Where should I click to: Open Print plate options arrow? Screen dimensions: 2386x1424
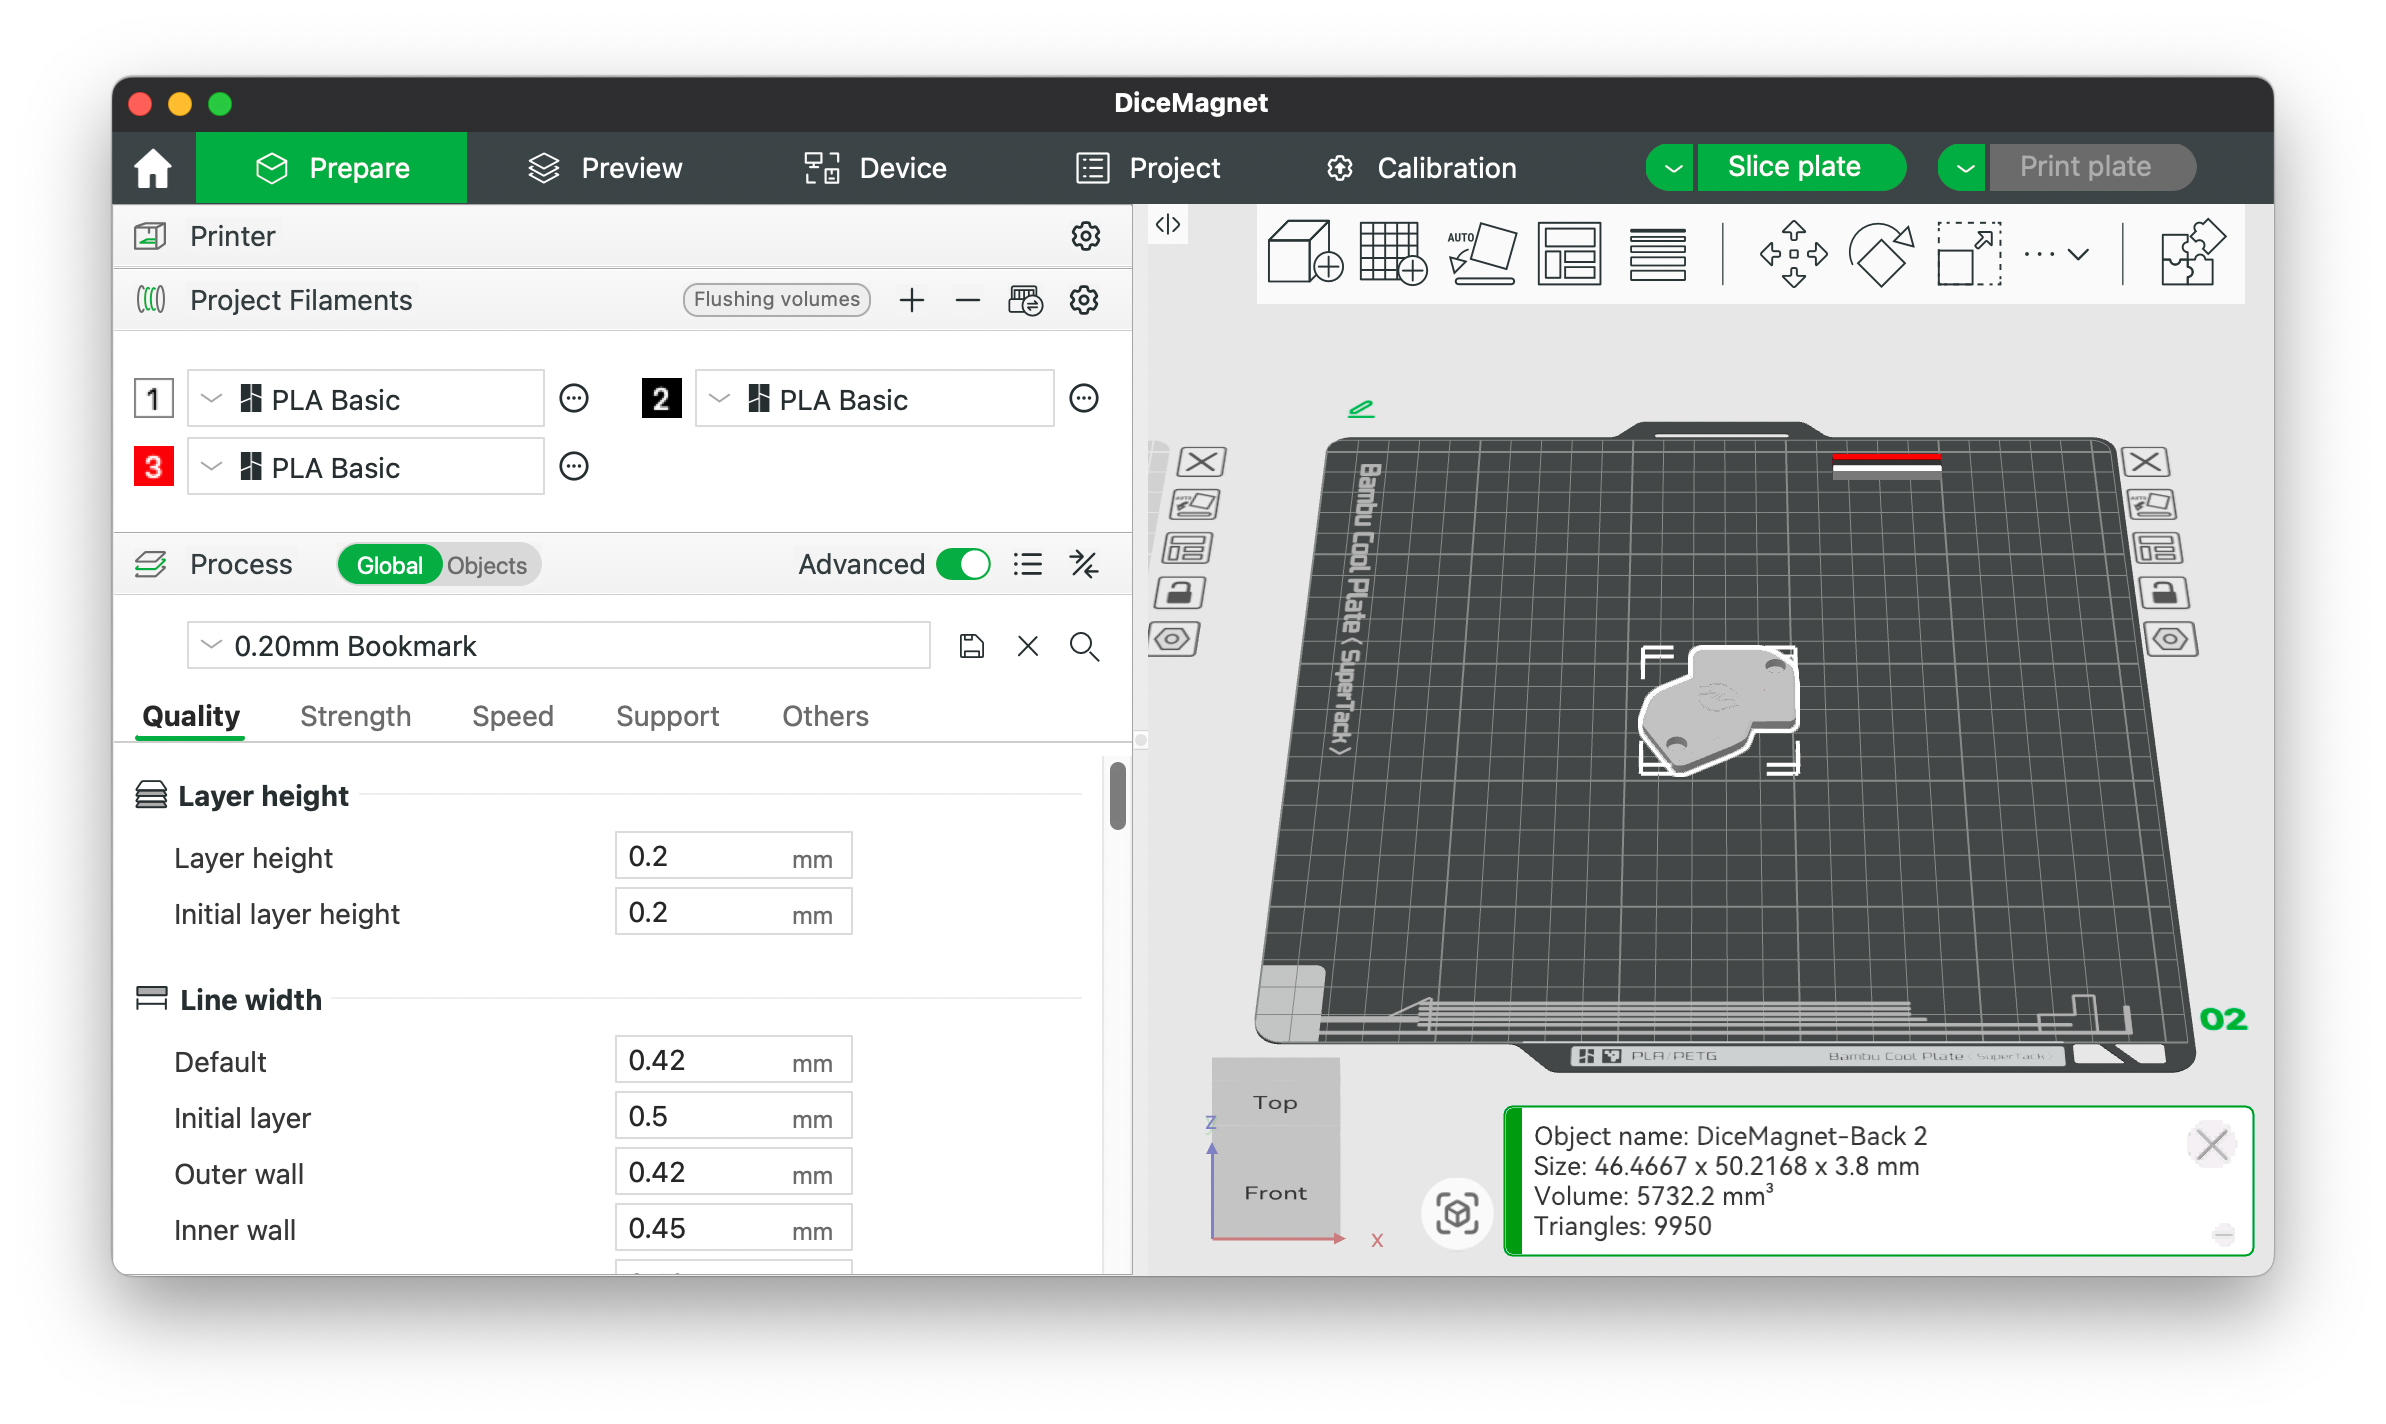click(1963, 168)
